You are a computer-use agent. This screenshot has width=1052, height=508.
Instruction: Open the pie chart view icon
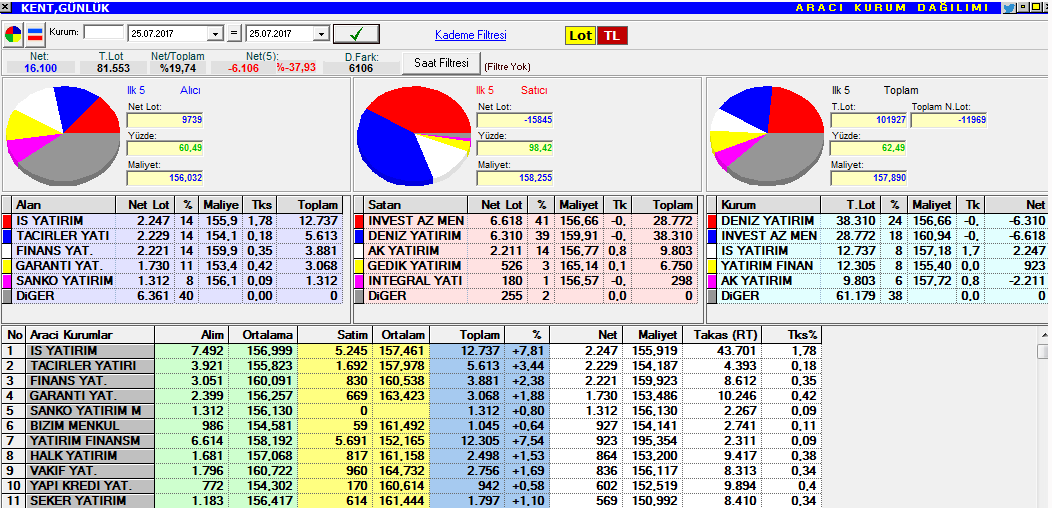(13, 34)
